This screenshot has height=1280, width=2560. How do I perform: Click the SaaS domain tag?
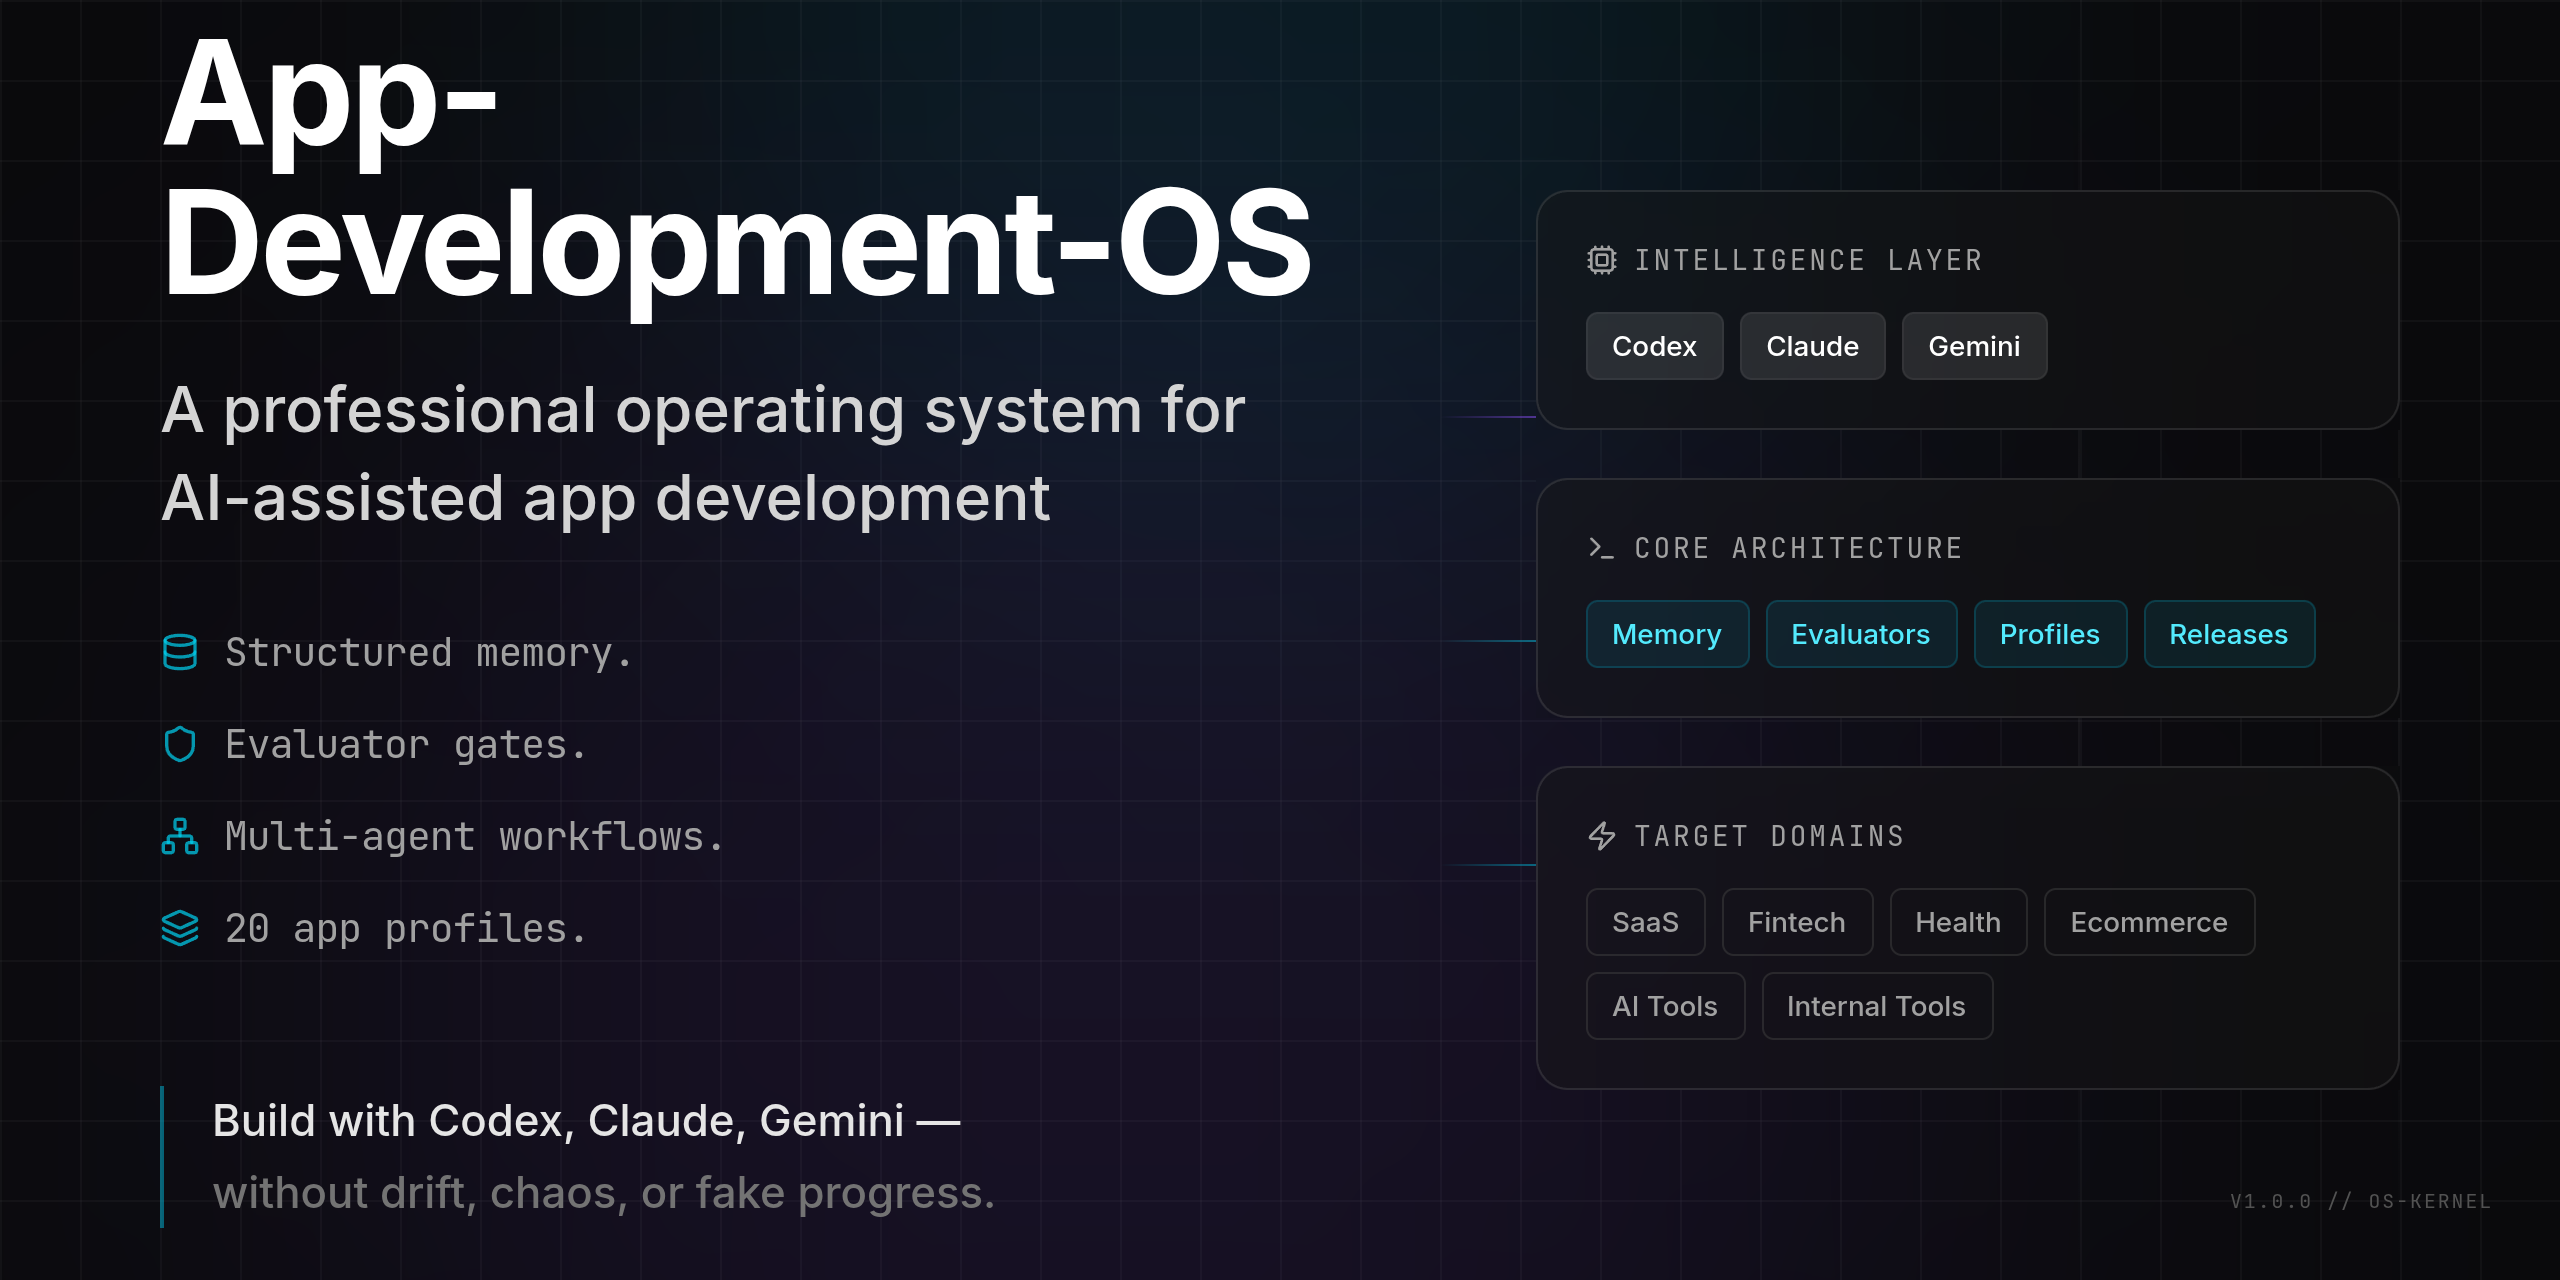point(1645,922)
